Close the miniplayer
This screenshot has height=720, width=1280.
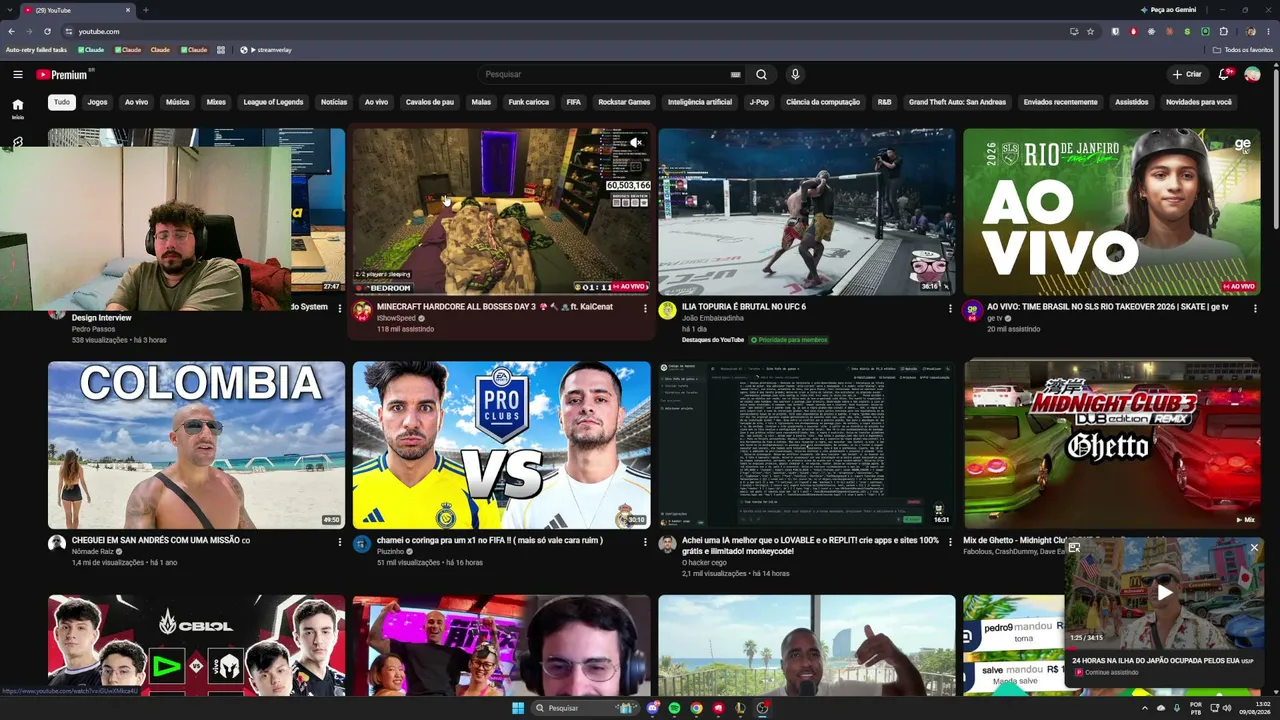(1254, 548)
